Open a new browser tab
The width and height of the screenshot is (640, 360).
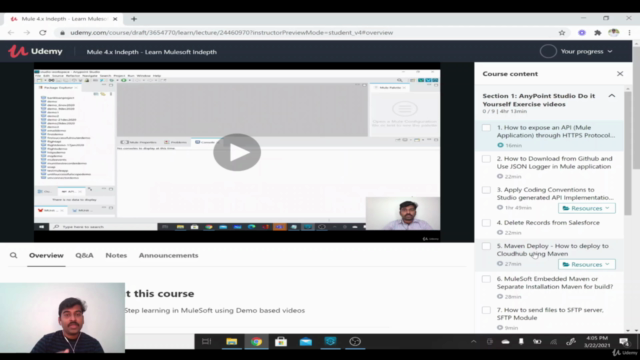[x=134, y=19]
